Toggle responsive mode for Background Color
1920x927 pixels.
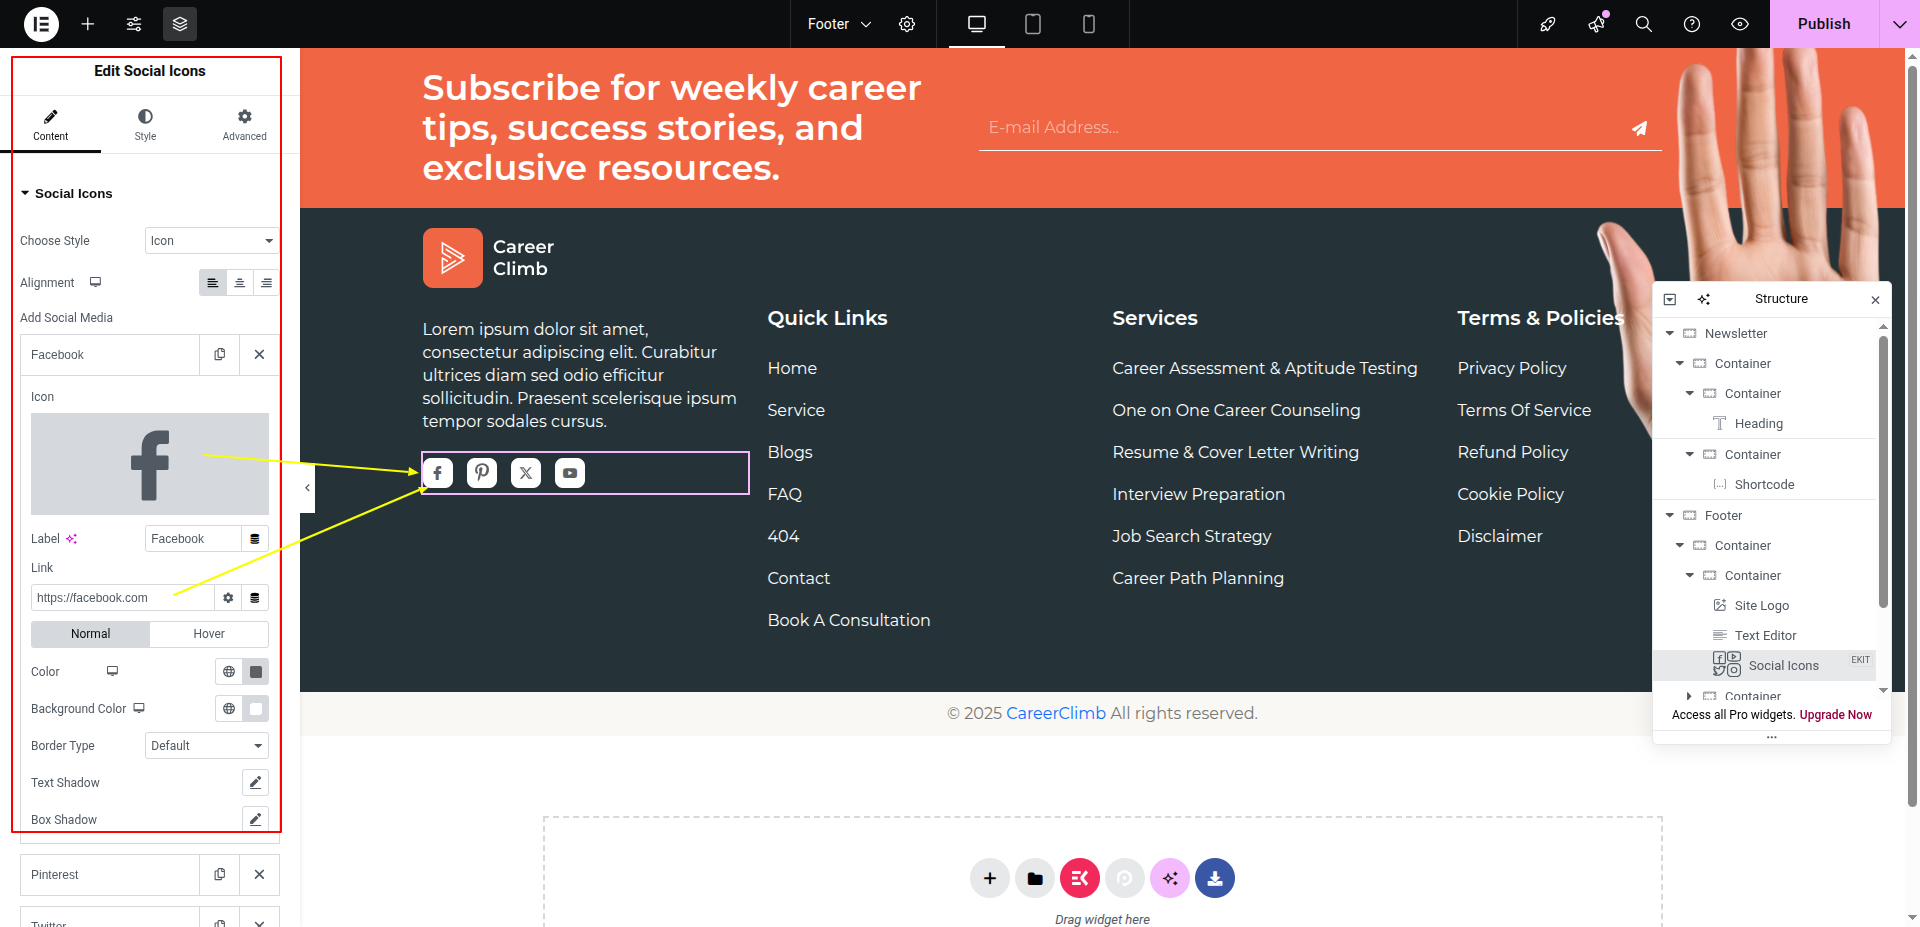tap(139, 708)
